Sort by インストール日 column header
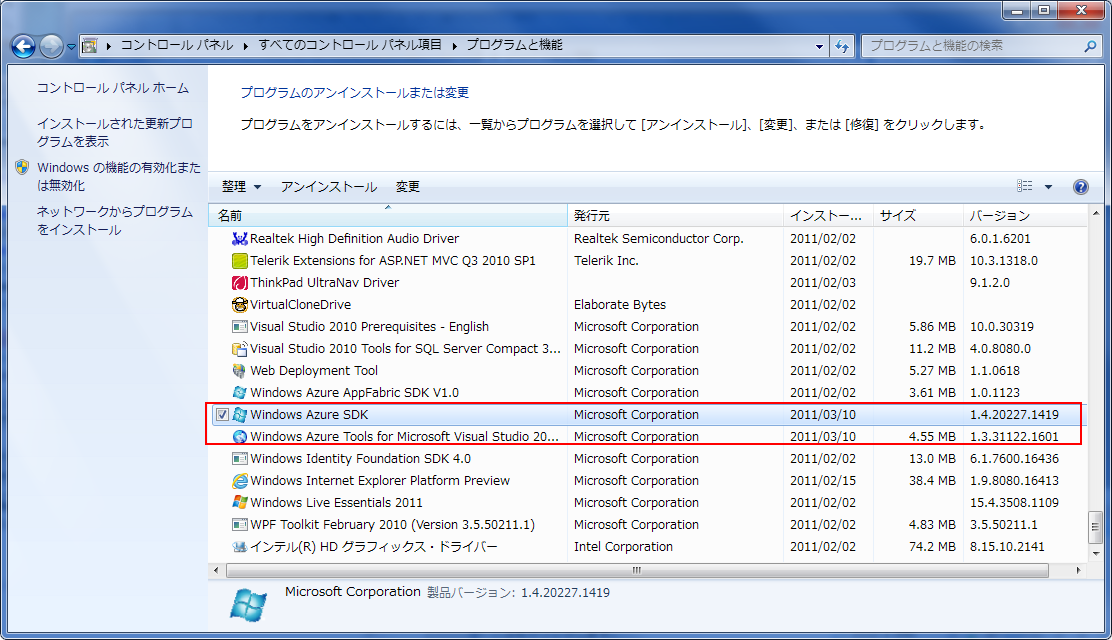1112x640 pixels. coord(828,215)
